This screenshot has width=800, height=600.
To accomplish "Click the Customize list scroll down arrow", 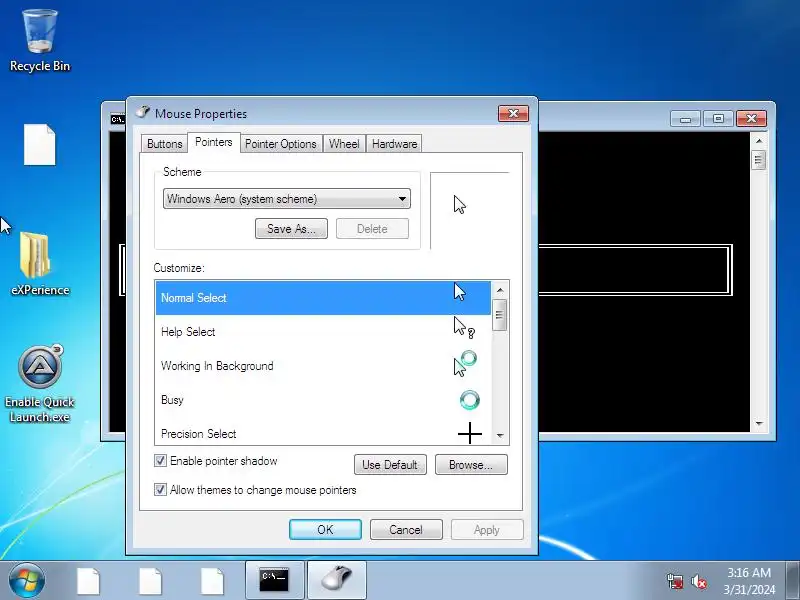I will pos(500,436).
